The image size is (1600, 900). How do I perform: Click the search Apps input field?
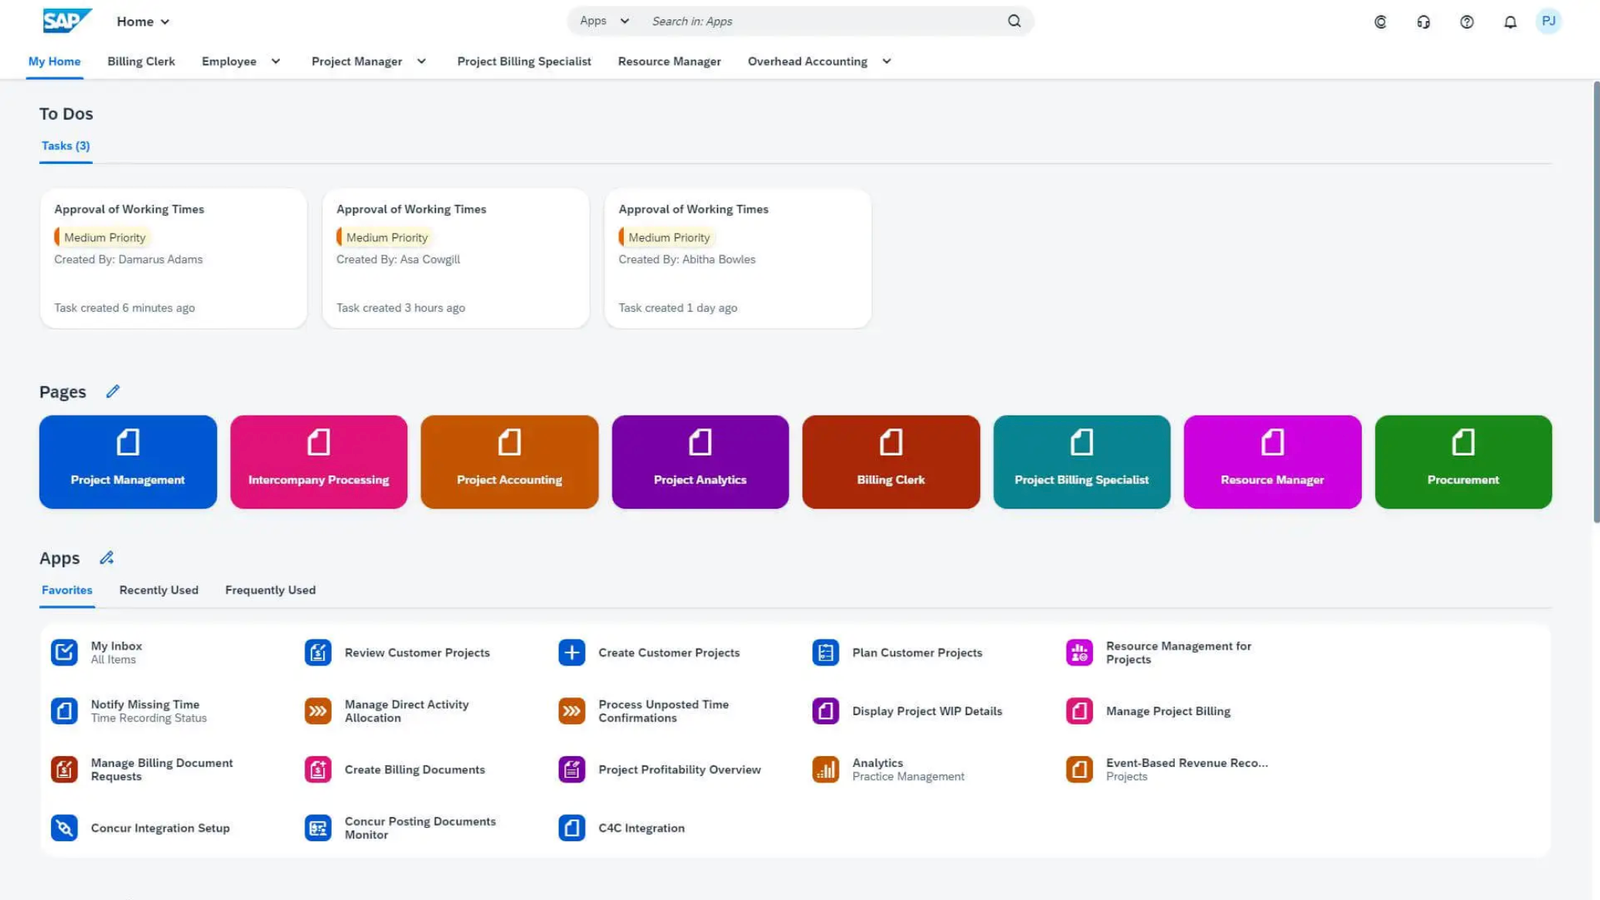[x=820, y=21]
